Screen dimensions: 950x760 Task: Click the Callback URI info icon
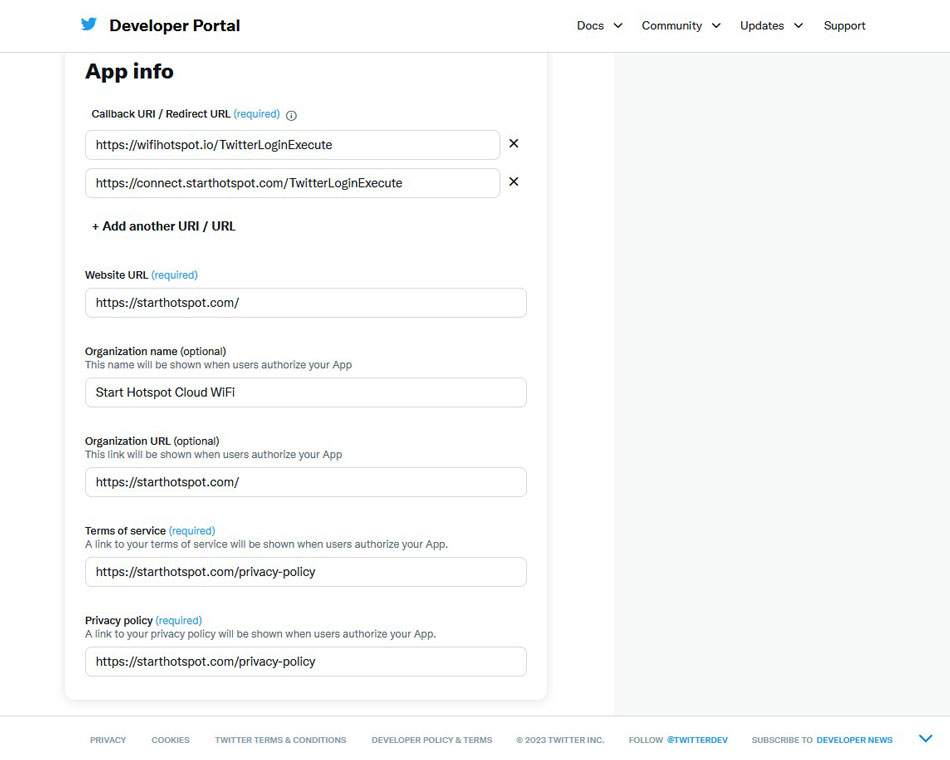(291, 115)
